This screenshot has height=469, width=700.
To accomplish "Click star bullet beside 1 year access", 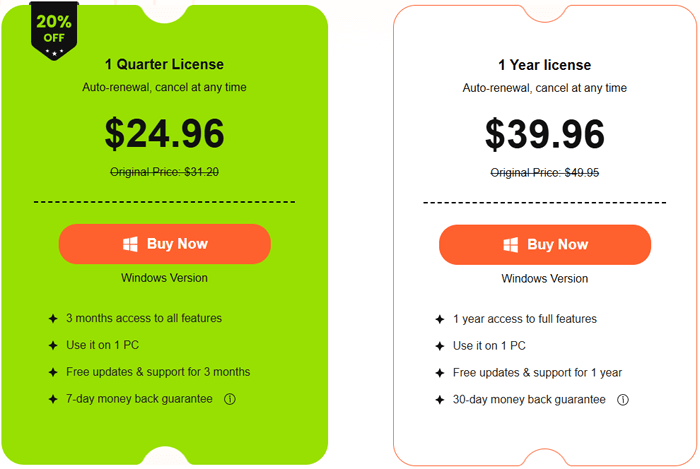I will [x=439, y=319].
